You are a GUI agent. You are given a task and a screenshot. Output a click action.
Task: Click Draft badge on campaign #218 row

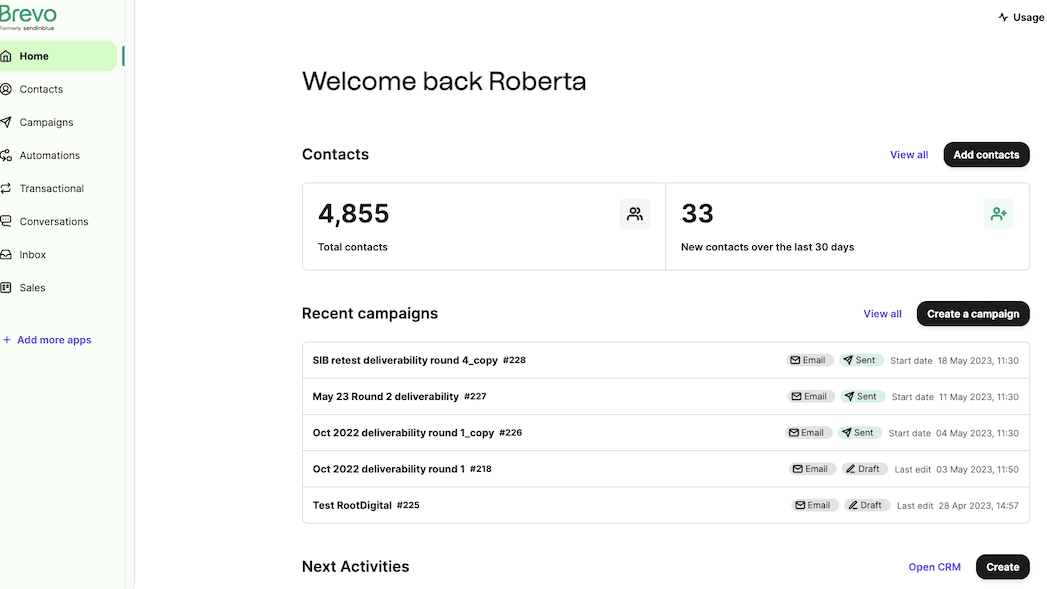[x=864, y=469]
